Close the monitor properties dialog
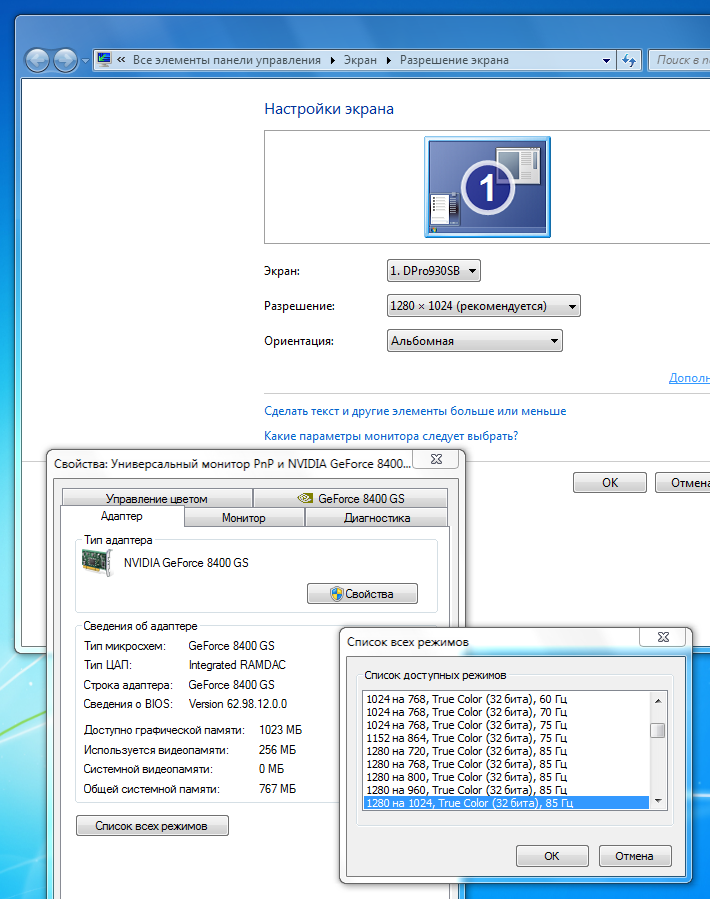The image size is (710, 899). [x=436, y=459]
